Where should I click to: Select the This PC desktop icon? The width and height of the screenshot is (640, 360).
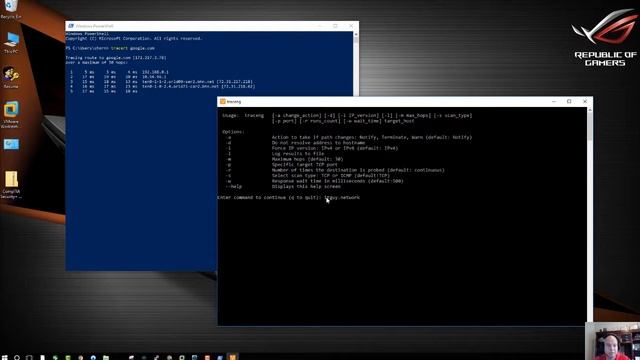point(11,43)
